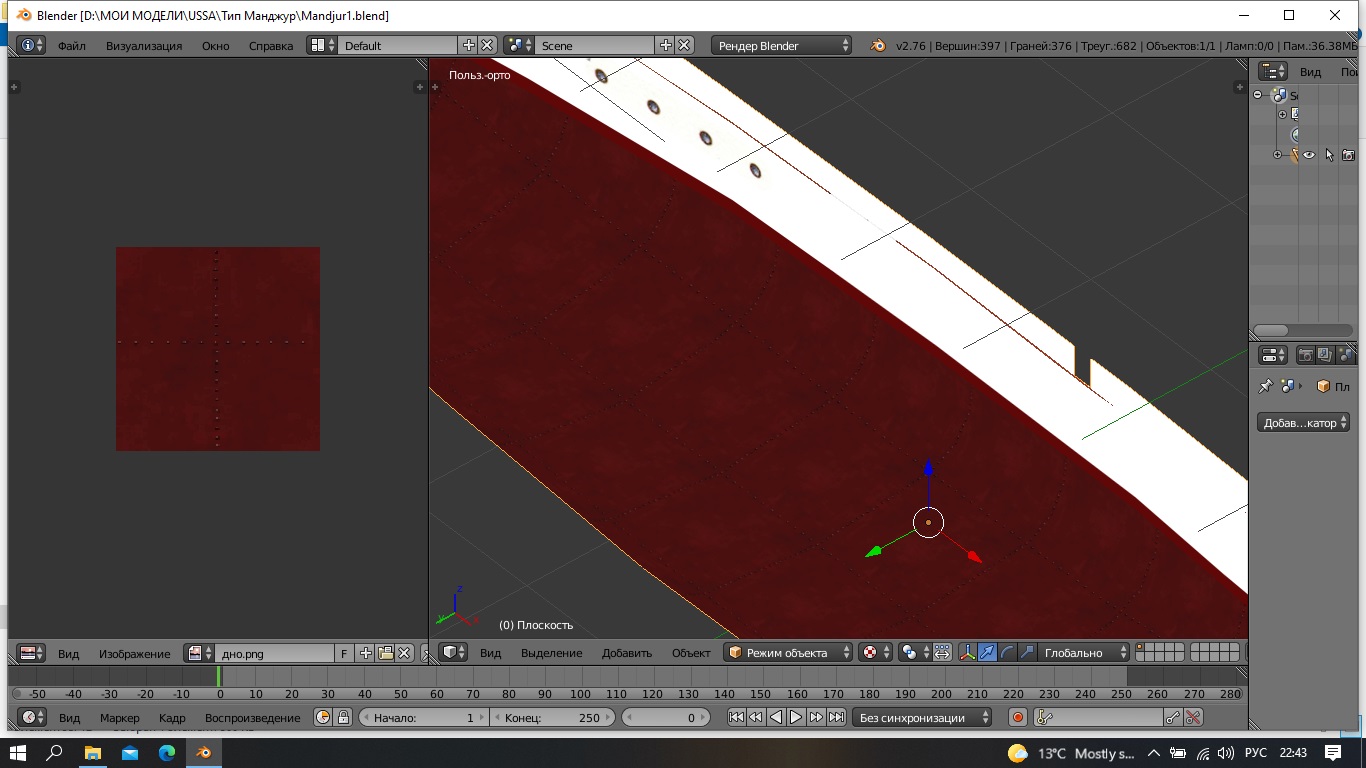Collapse the Scene tree in outliner
Screen dimensions: 1366x768
[1258, 95]
